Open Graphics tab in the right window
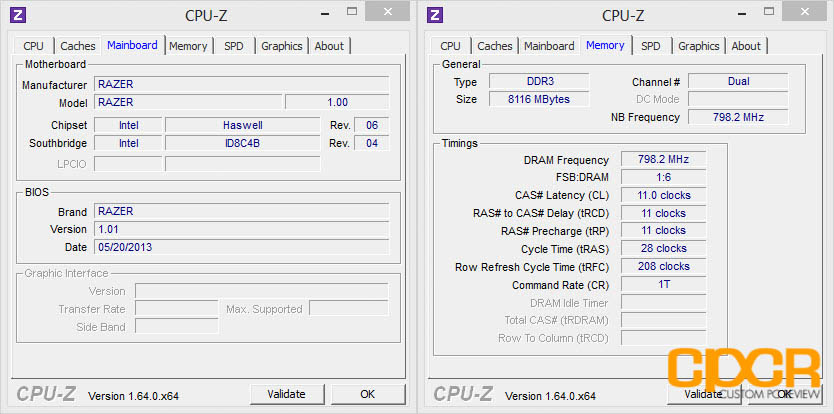834x414 pixels. click(699, 46)
